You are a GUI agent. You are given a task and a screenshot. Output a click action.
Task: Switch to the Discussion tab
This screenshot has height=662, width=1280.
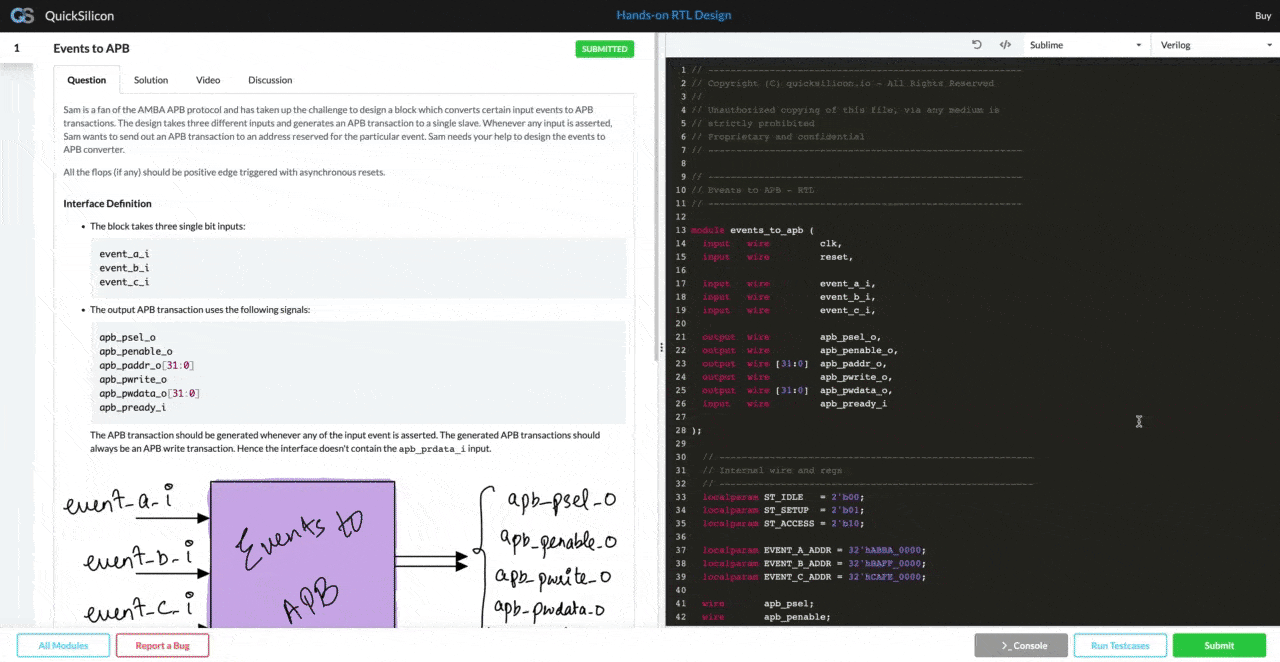pyautogui.click(x=270, y=80)
